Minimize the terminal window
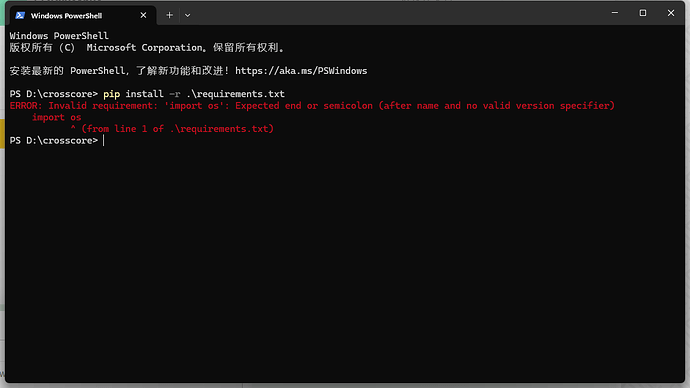The image size is (690, 388). coord(615,13)
